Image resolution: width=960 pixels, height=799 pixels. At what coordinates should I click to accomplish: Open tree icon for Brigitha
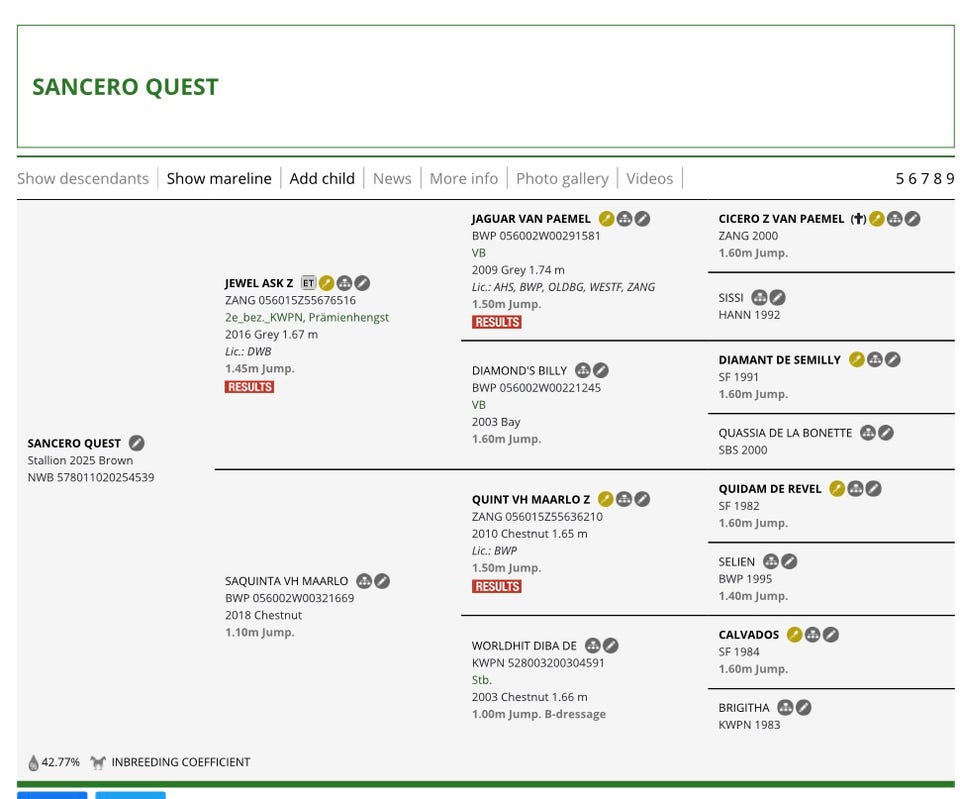785,708
